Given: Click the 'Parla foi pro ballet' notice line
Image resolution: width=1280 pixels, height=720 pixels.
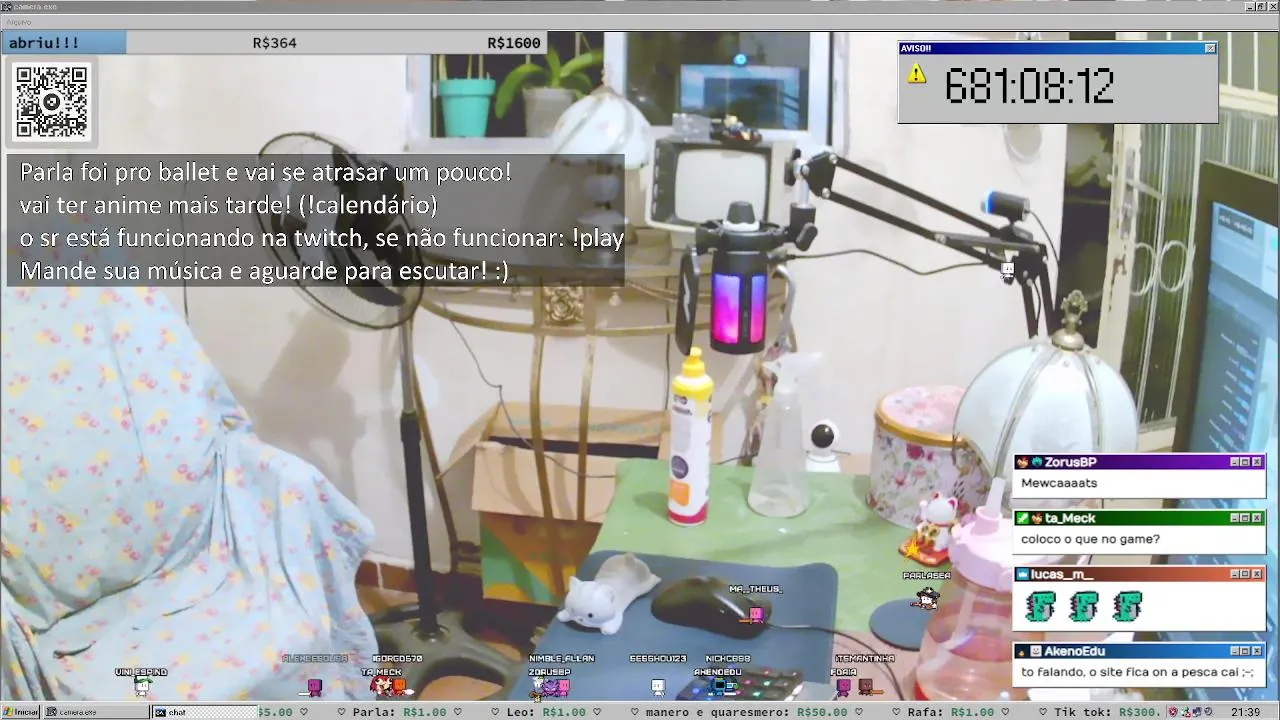Looking at the screenshot, I should 266,172.
